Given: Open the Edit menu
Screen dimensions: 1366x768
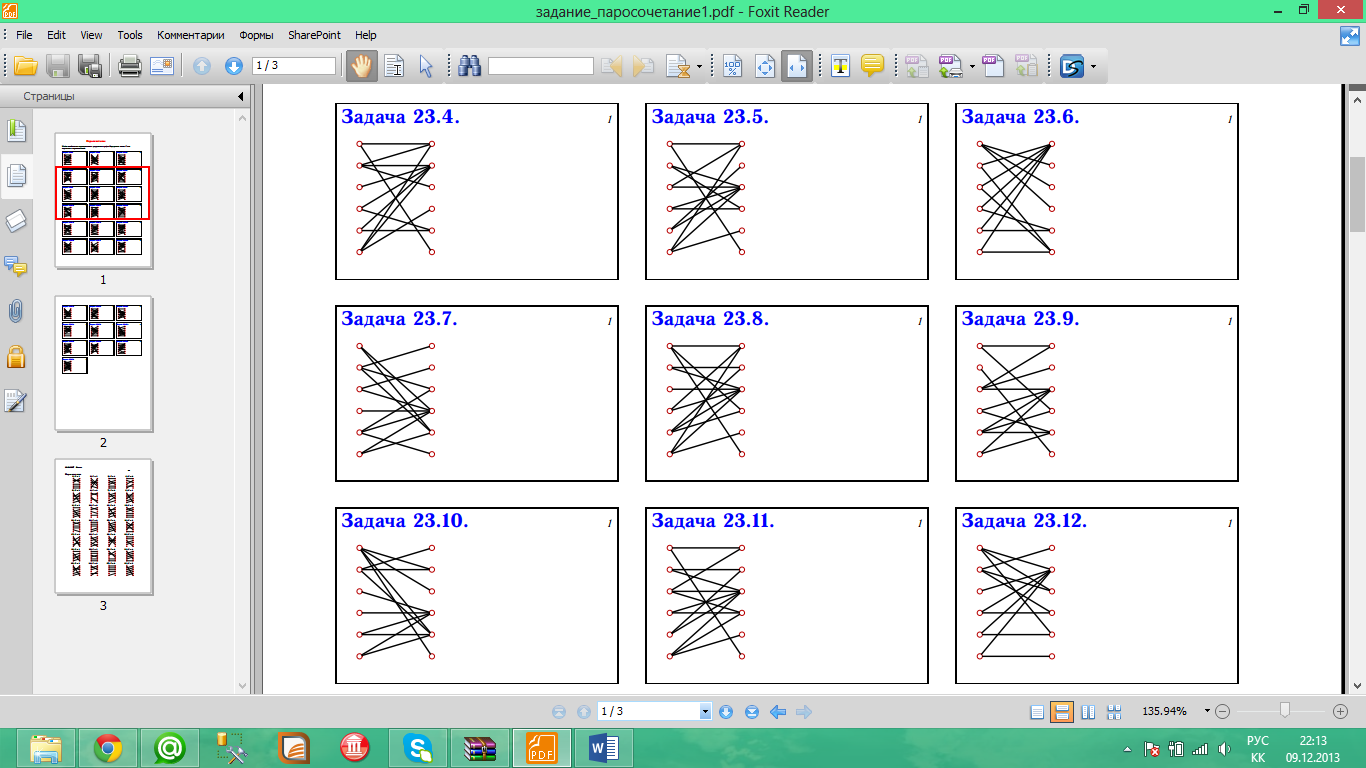Looking at the screenshot, I should coord(56,34).
